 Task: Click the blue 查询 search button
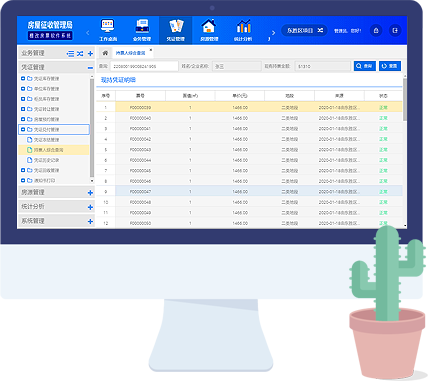pos(365,66)
